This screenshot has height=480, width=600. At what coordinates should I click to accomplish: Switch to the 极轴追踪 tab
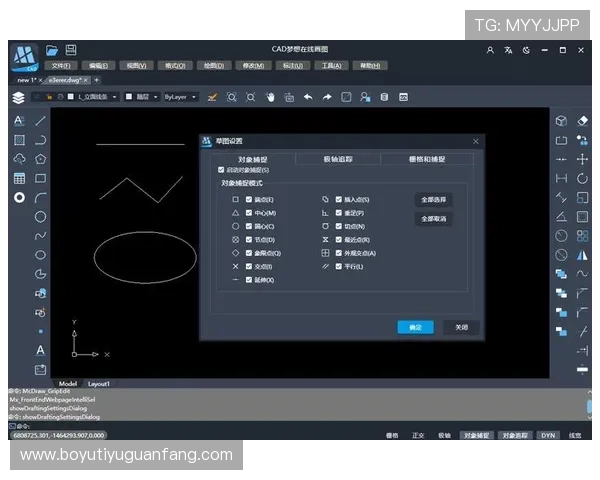pos(338,159)
